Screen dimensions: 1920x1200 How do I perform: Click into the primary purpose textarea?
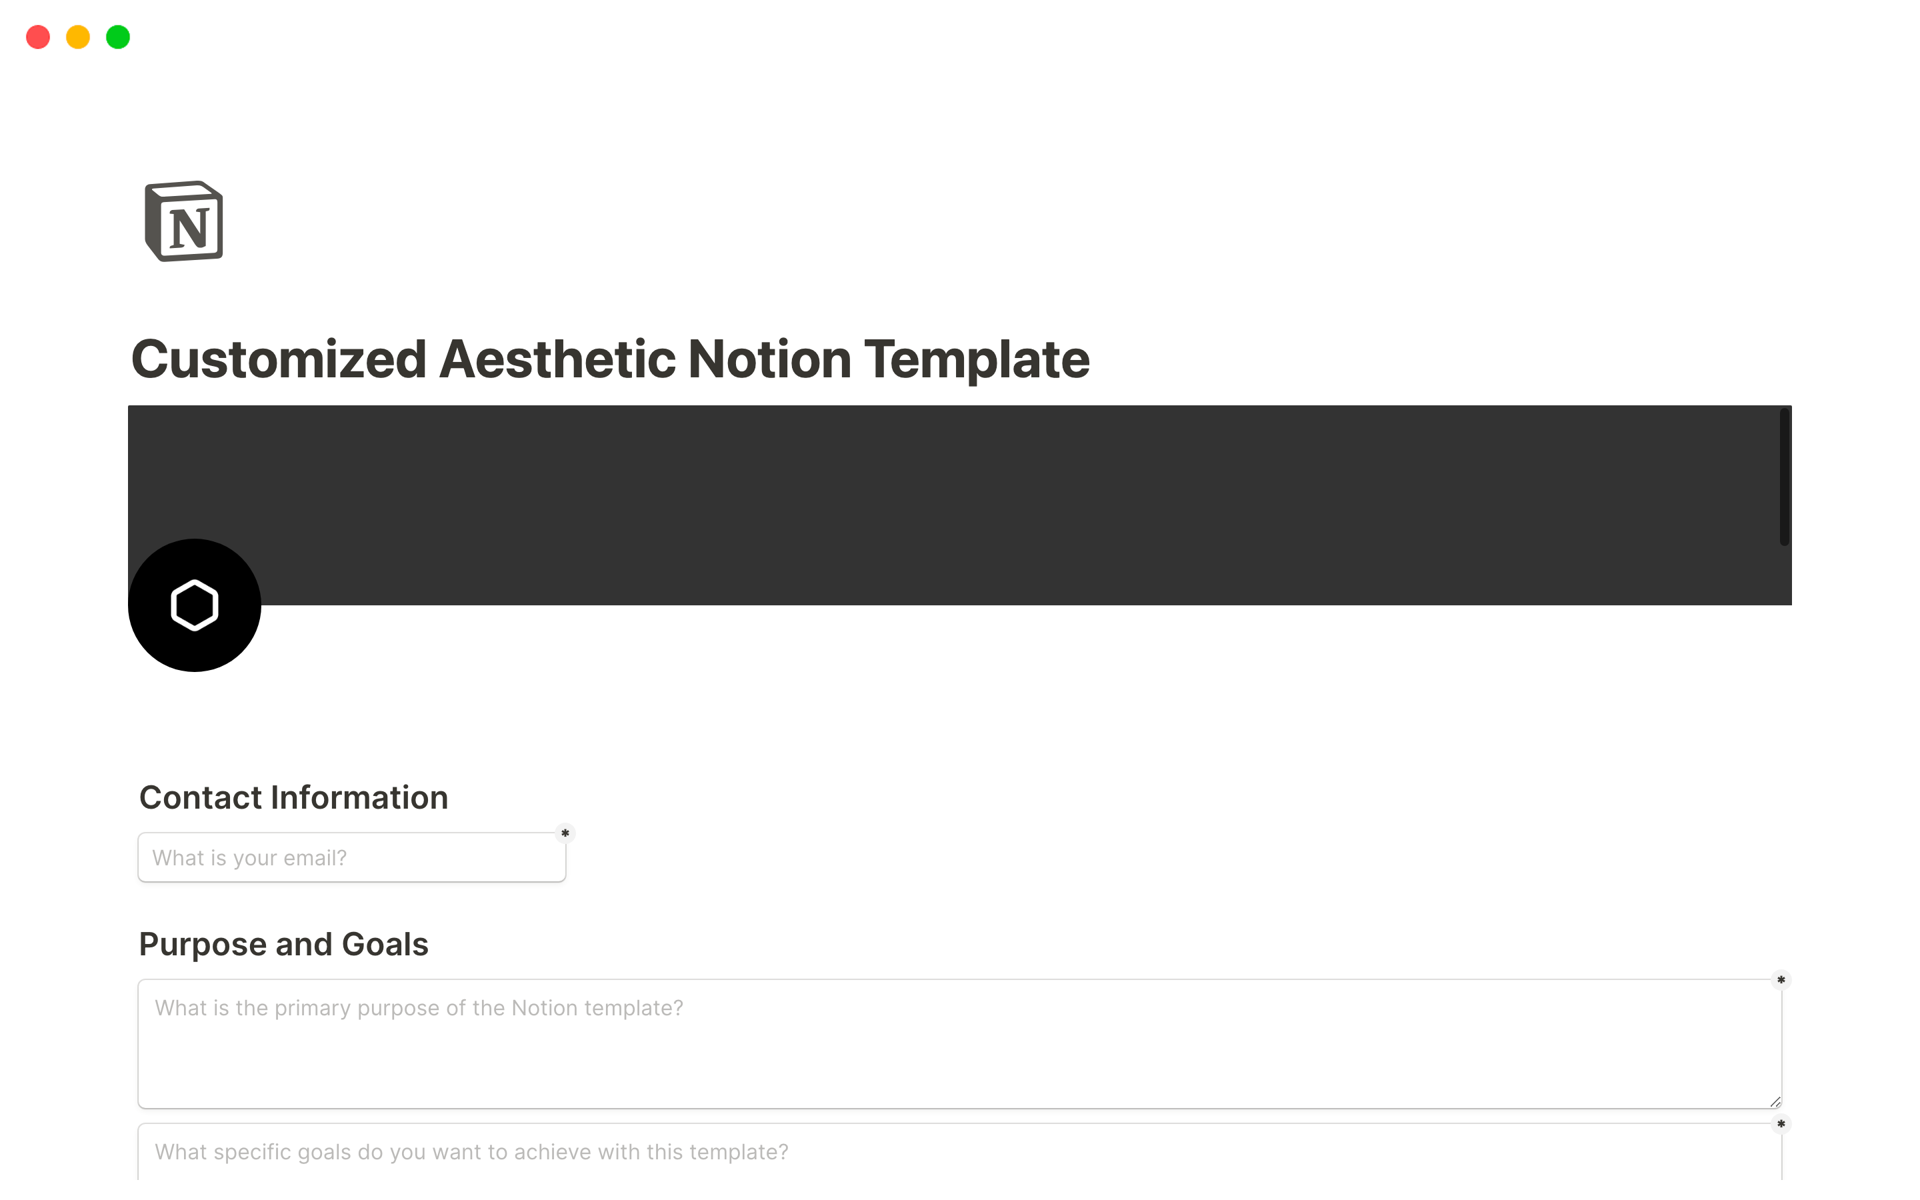pos(958,1043)
